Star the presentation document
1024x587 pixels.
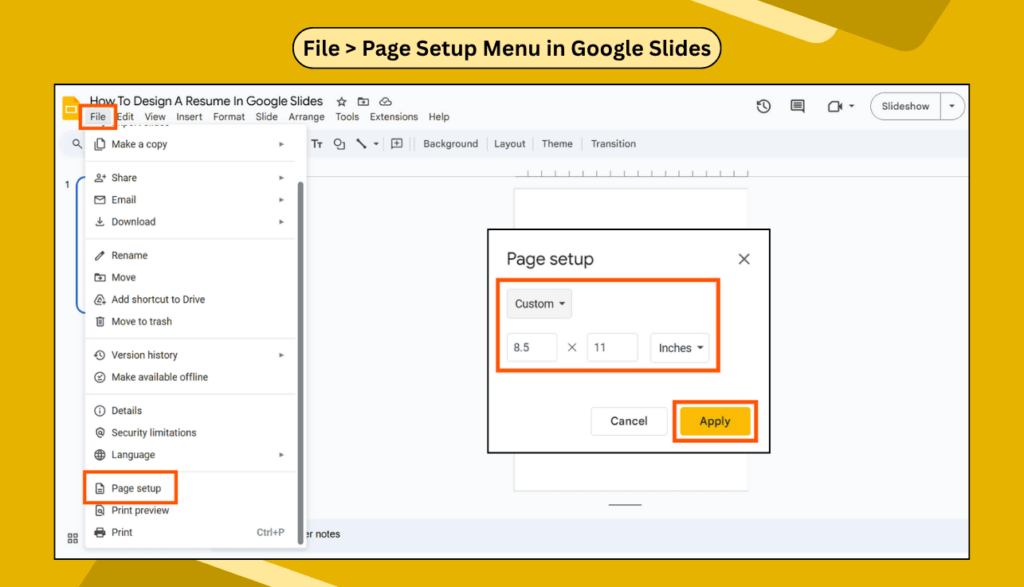click(x=340, y=101)
